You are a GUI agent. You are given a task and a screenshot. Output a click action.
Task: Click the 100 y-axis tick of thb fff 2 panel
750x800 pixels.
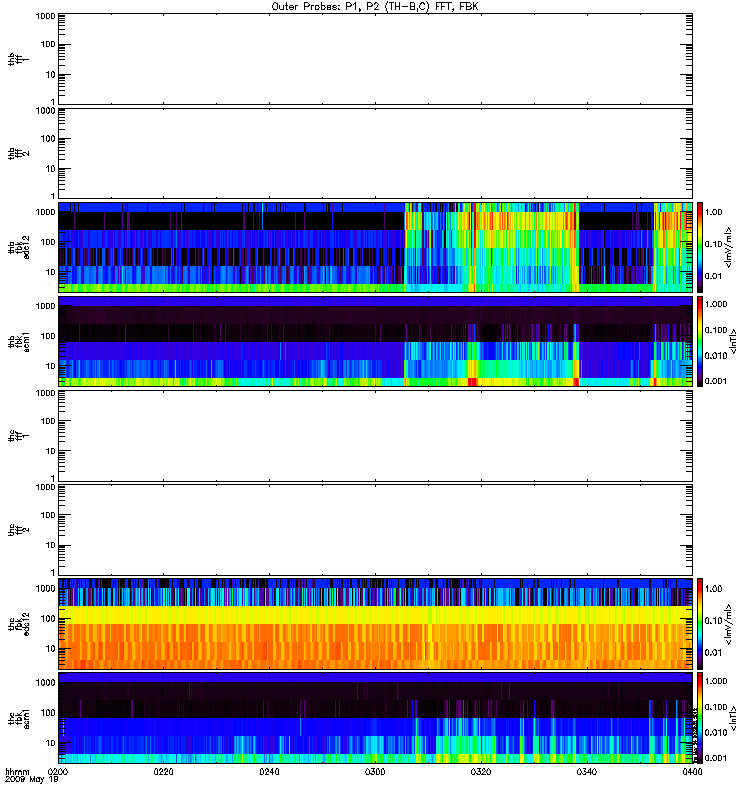(48, 139)
